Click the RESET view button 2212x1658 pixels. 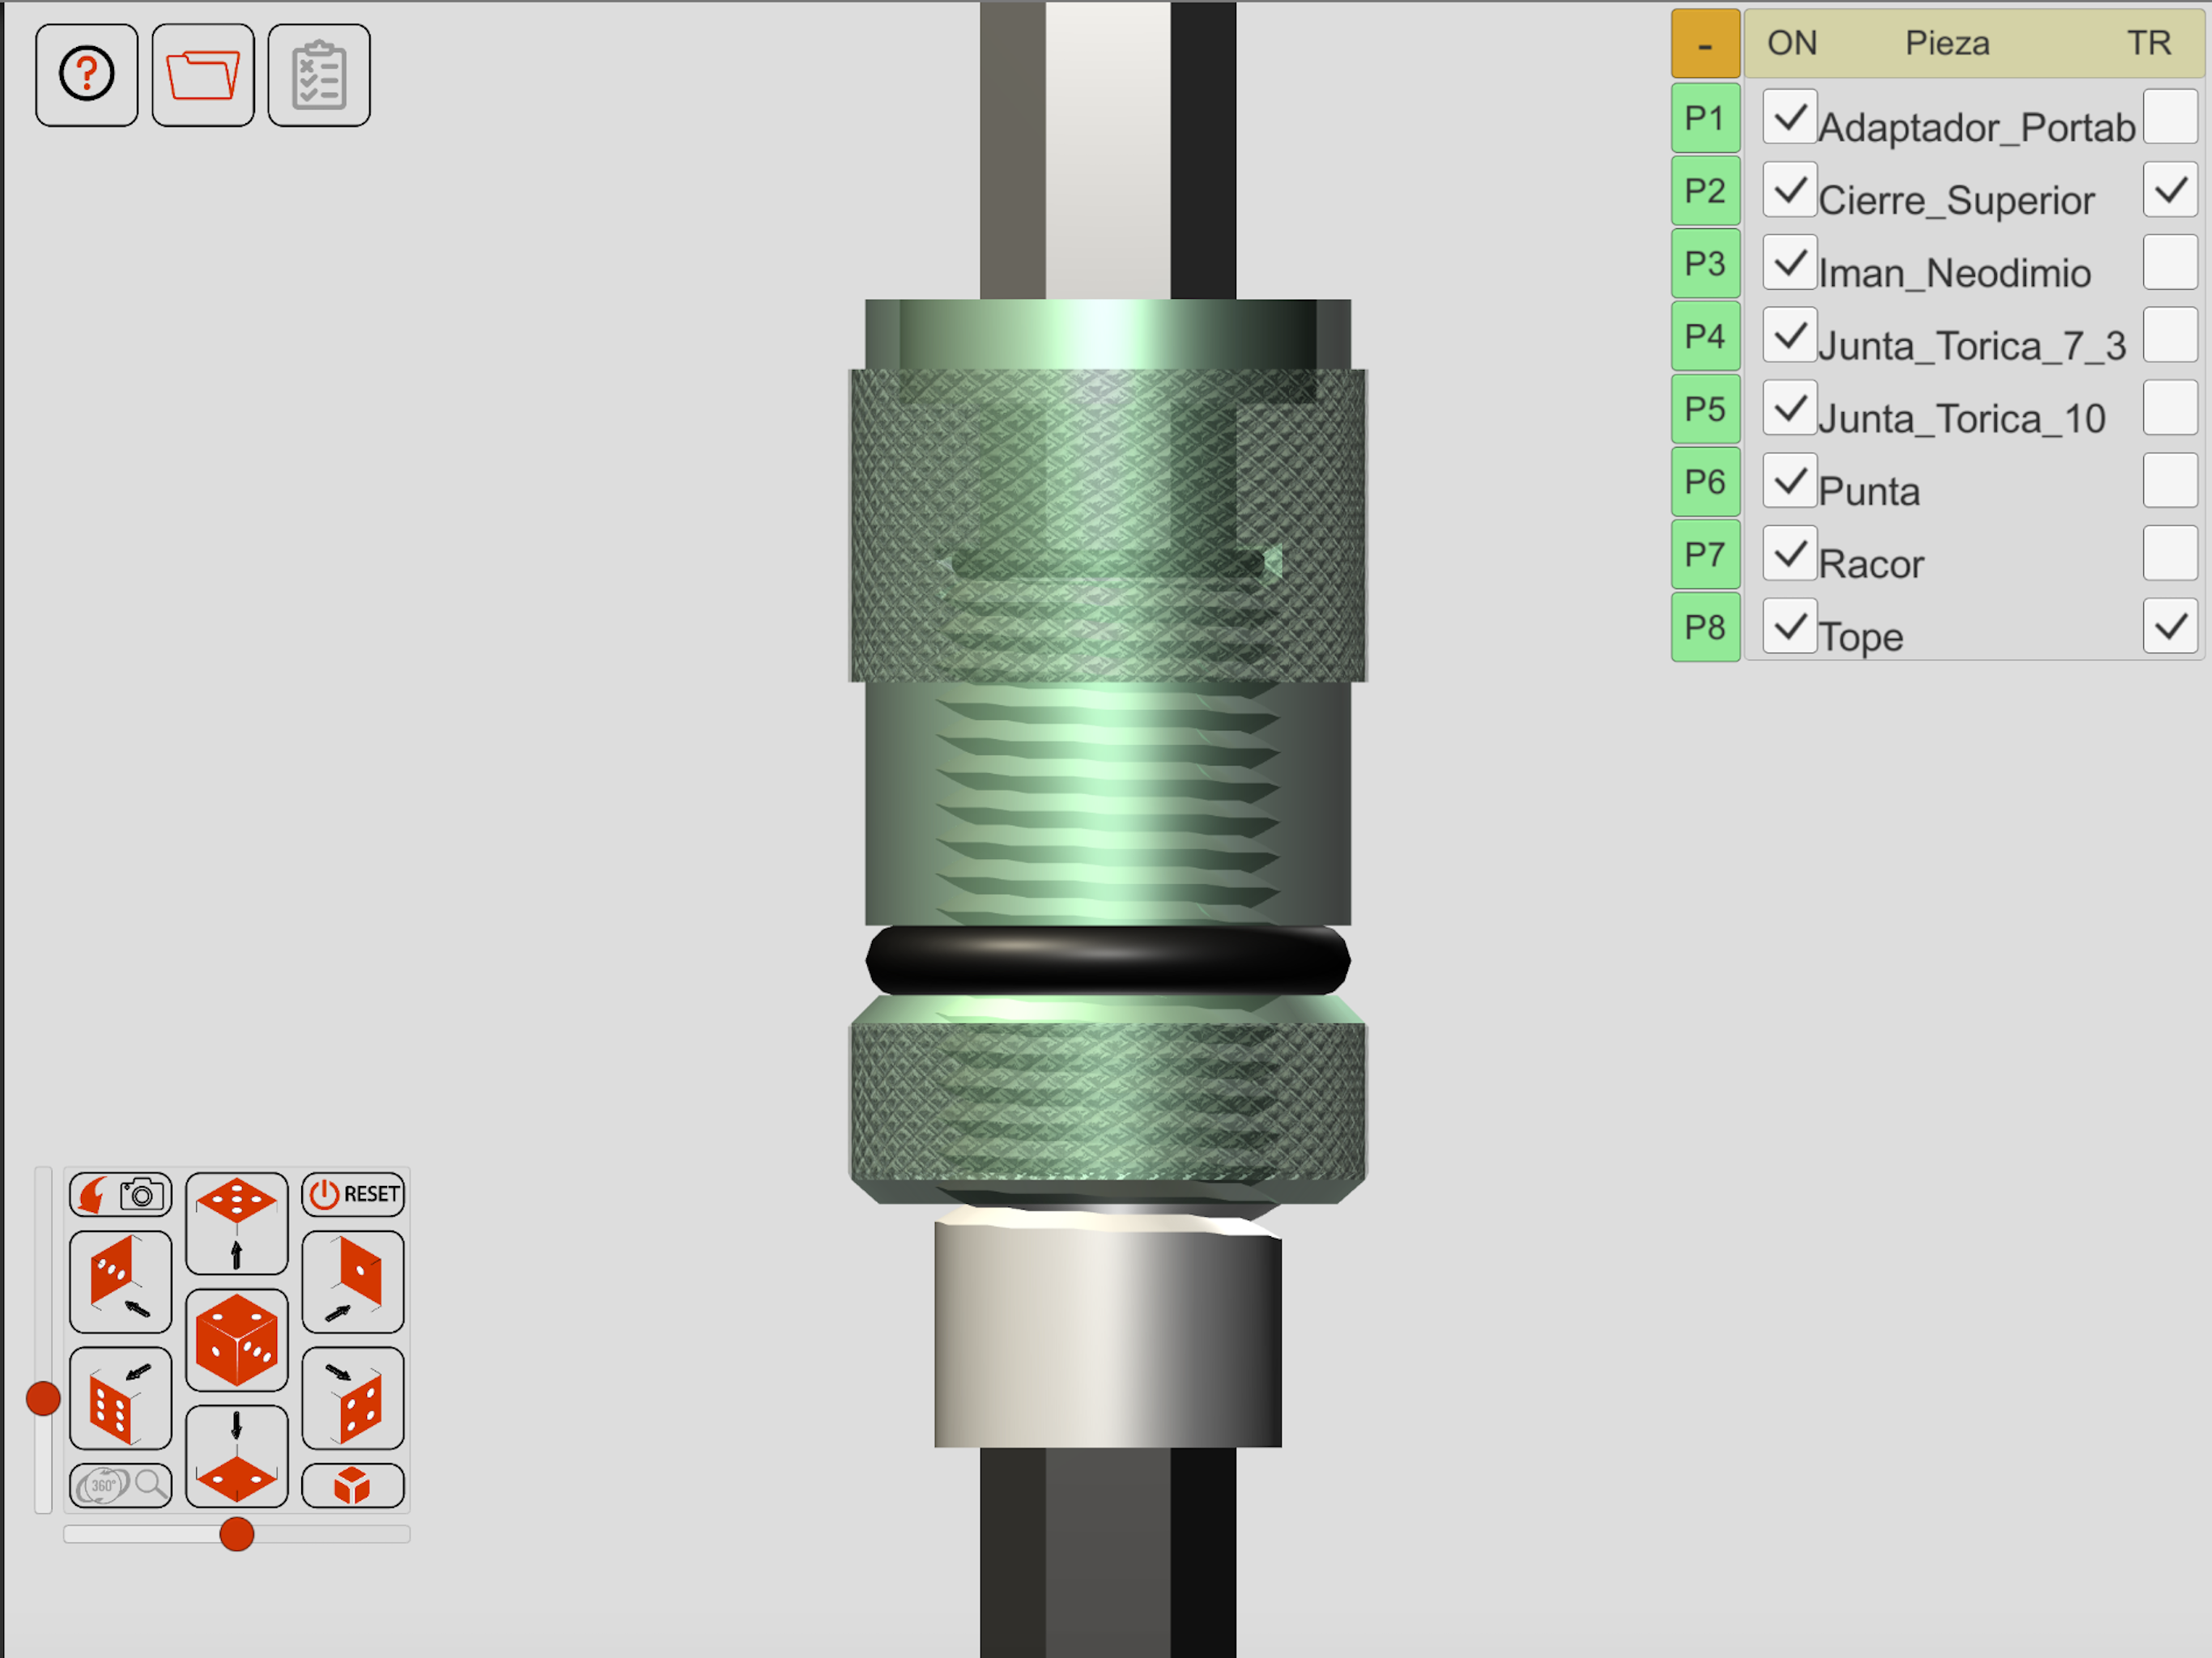click(353, 1194)
